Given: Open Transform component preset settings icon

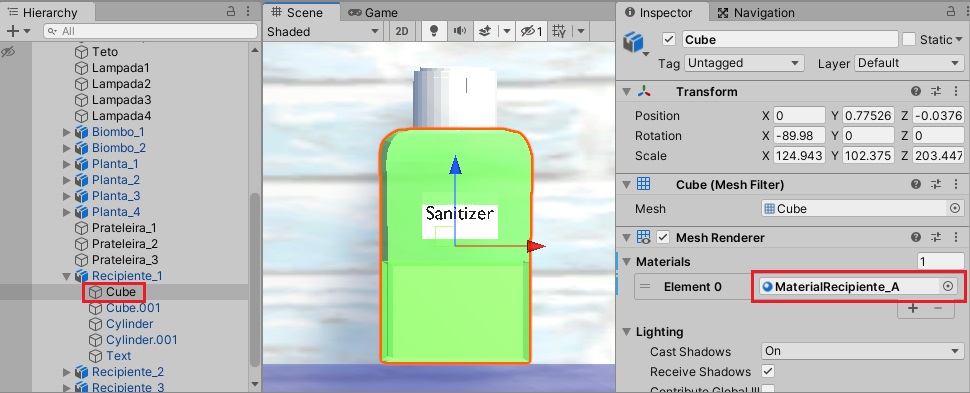Looking at the screenshot, I should 936,92.
